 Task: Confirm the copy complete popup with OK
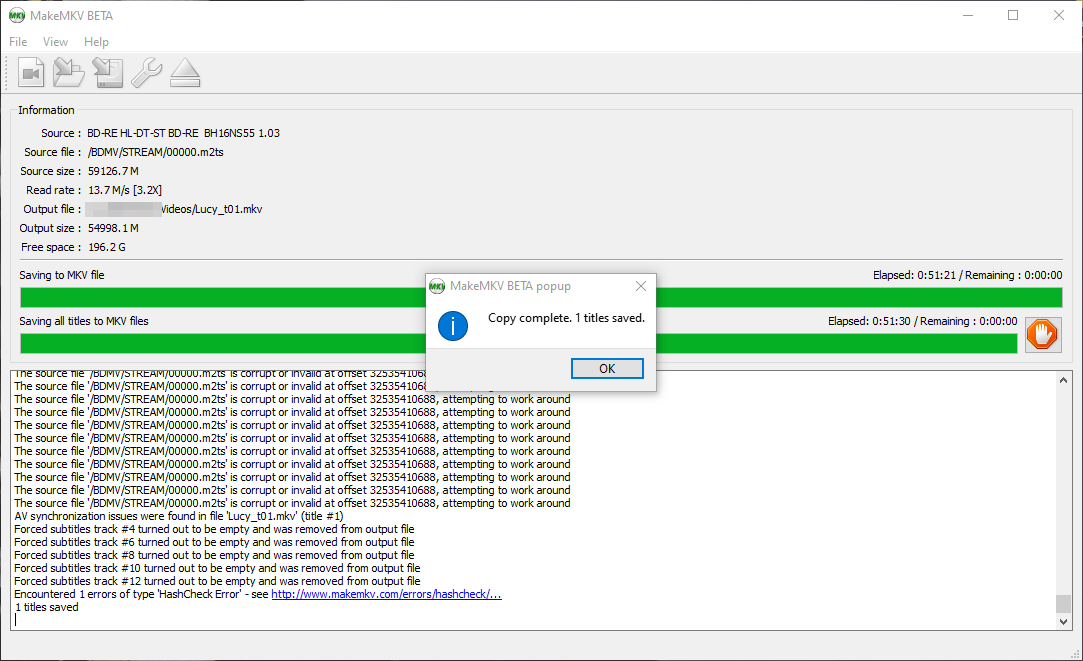[x=607, y=368]
